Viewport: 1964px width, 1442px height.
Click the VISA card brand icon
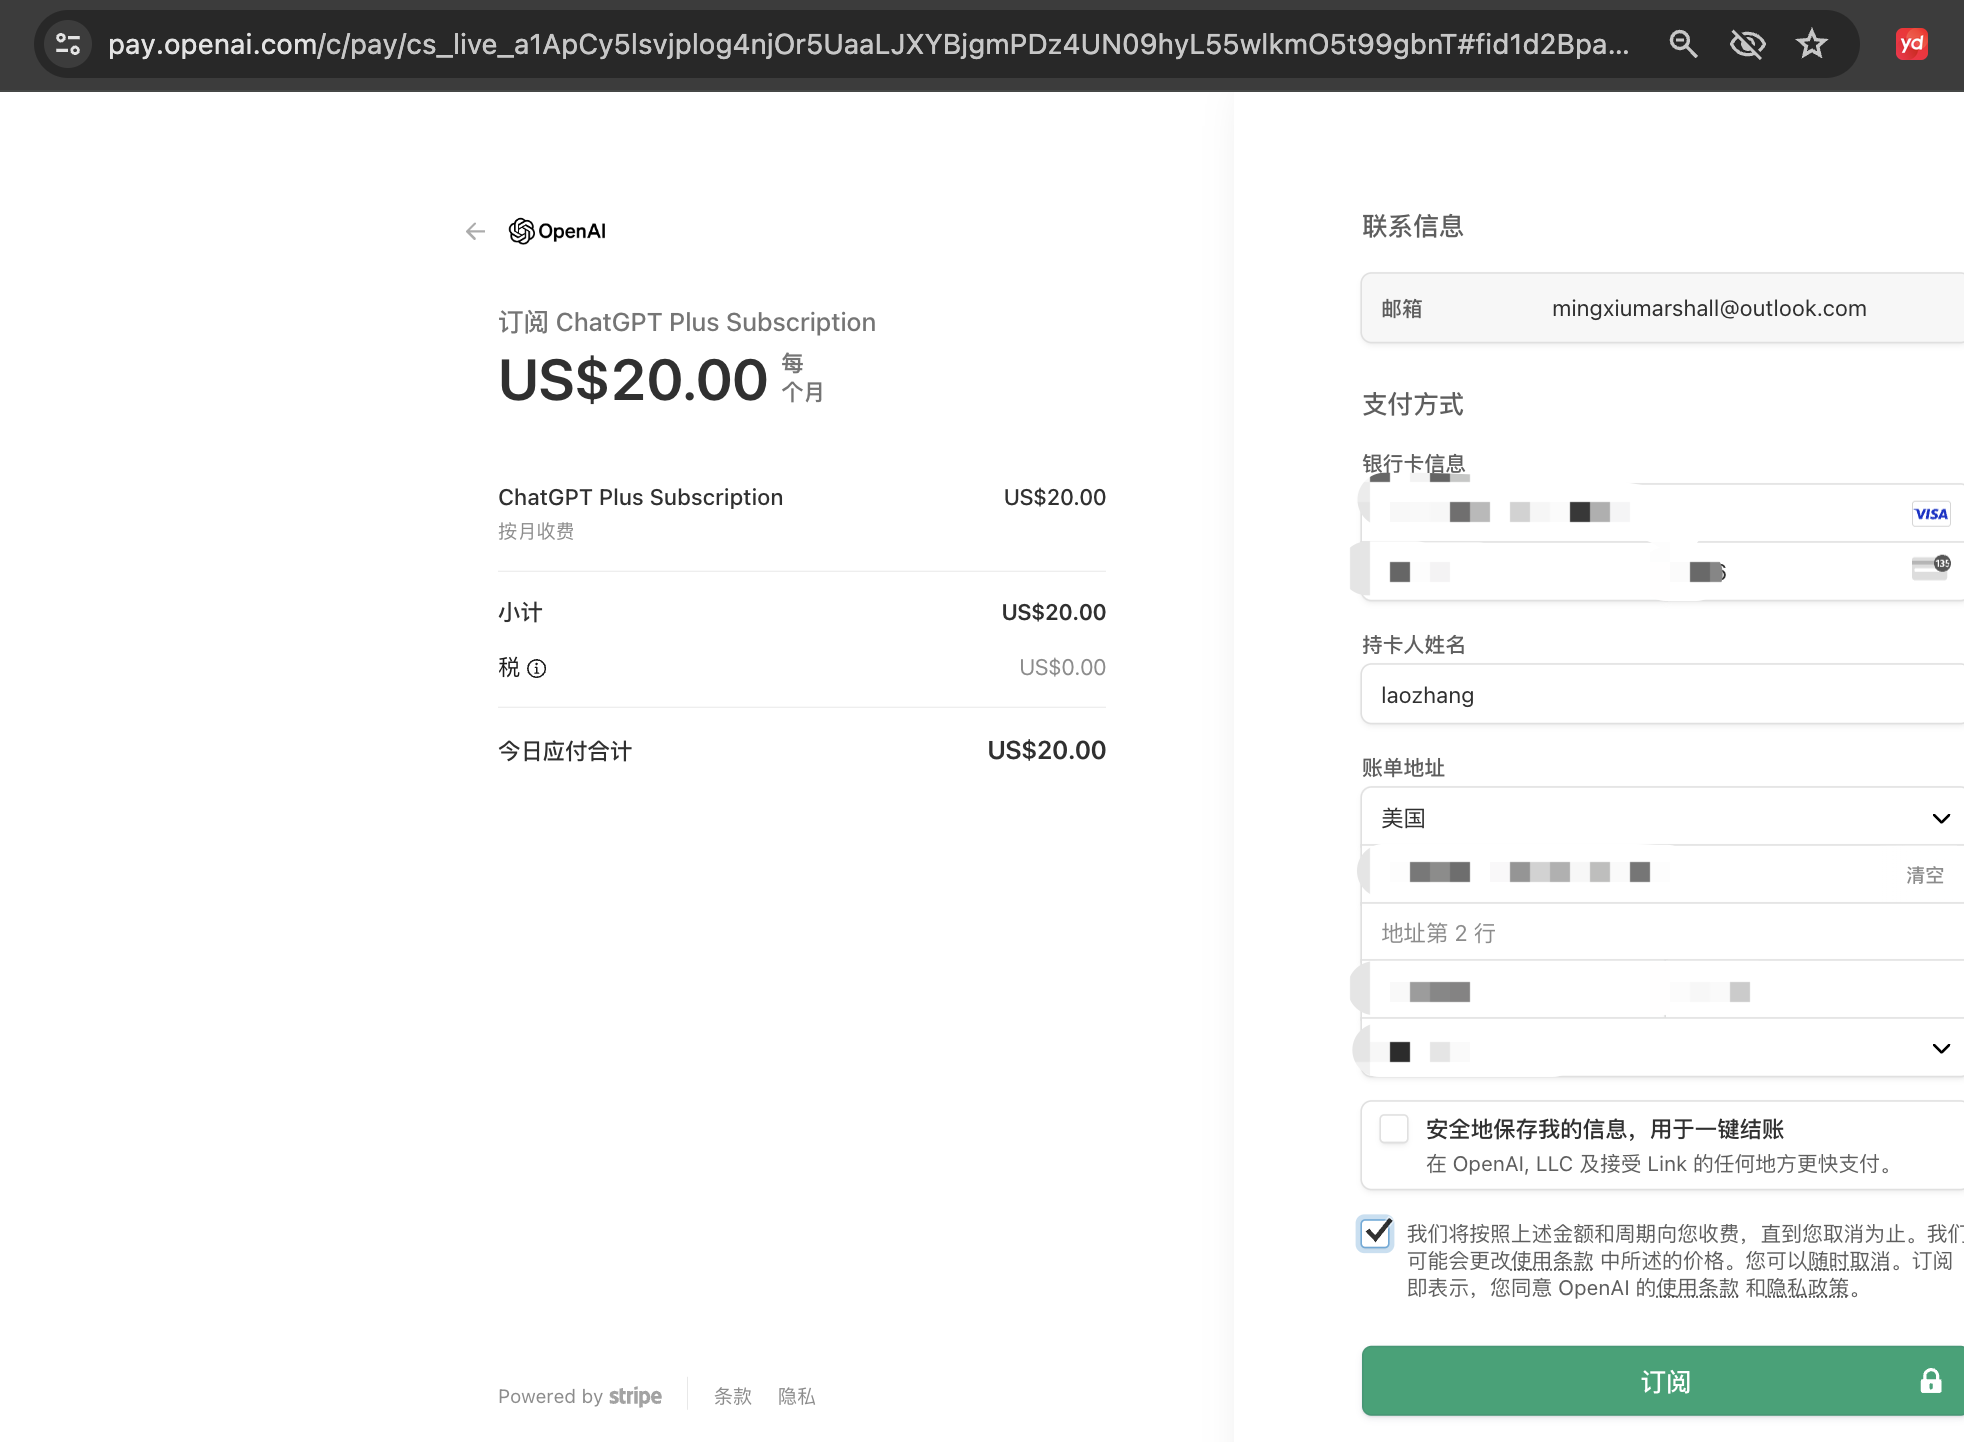(x=1930, y=514)
